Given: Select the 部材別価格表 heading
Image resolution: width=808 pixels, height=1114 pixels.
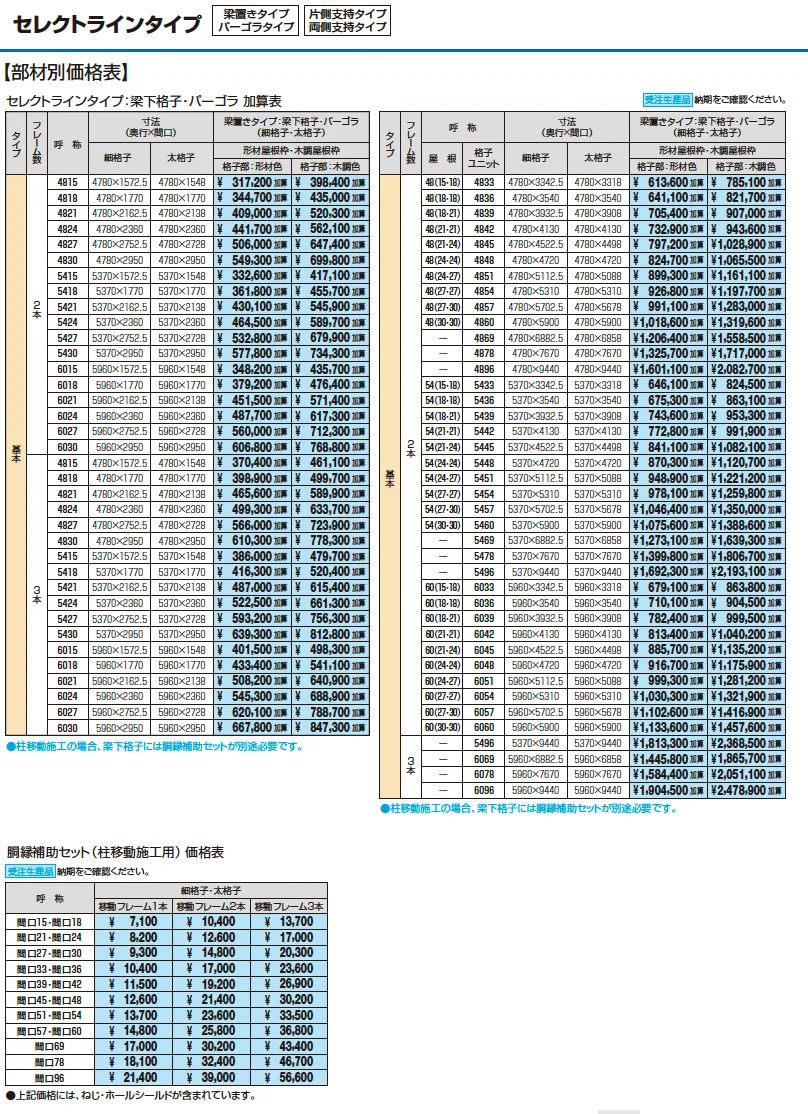Looking at the screenshot, I should [66, 72].
